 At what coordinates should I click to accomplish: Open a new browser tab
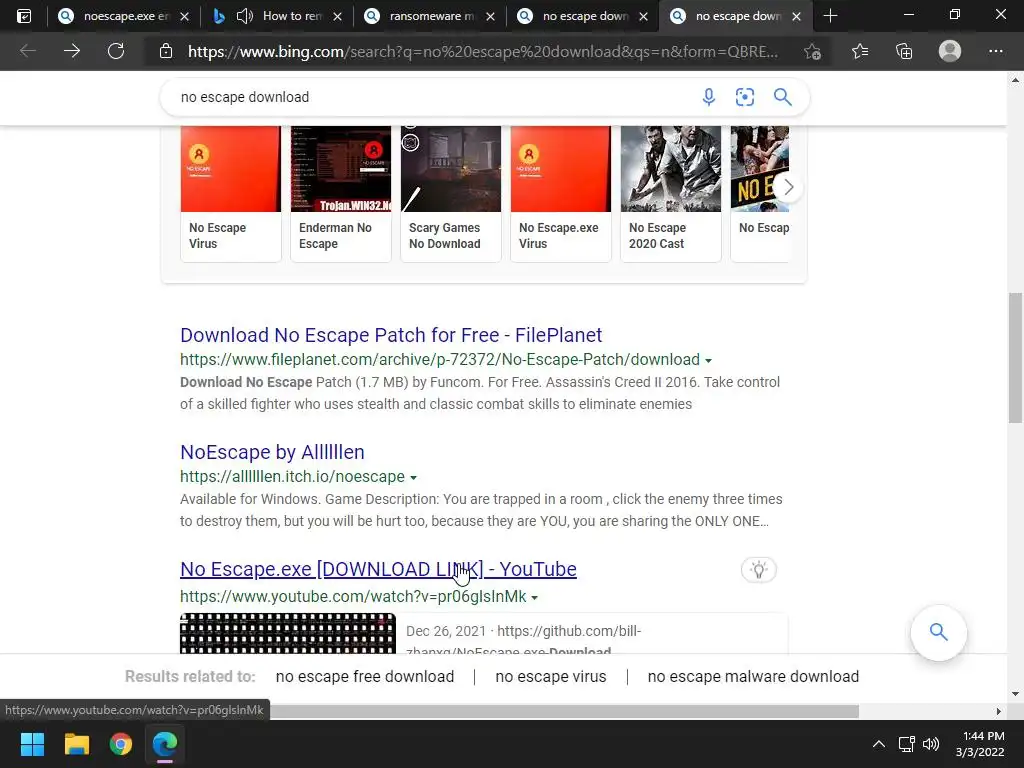830,16
